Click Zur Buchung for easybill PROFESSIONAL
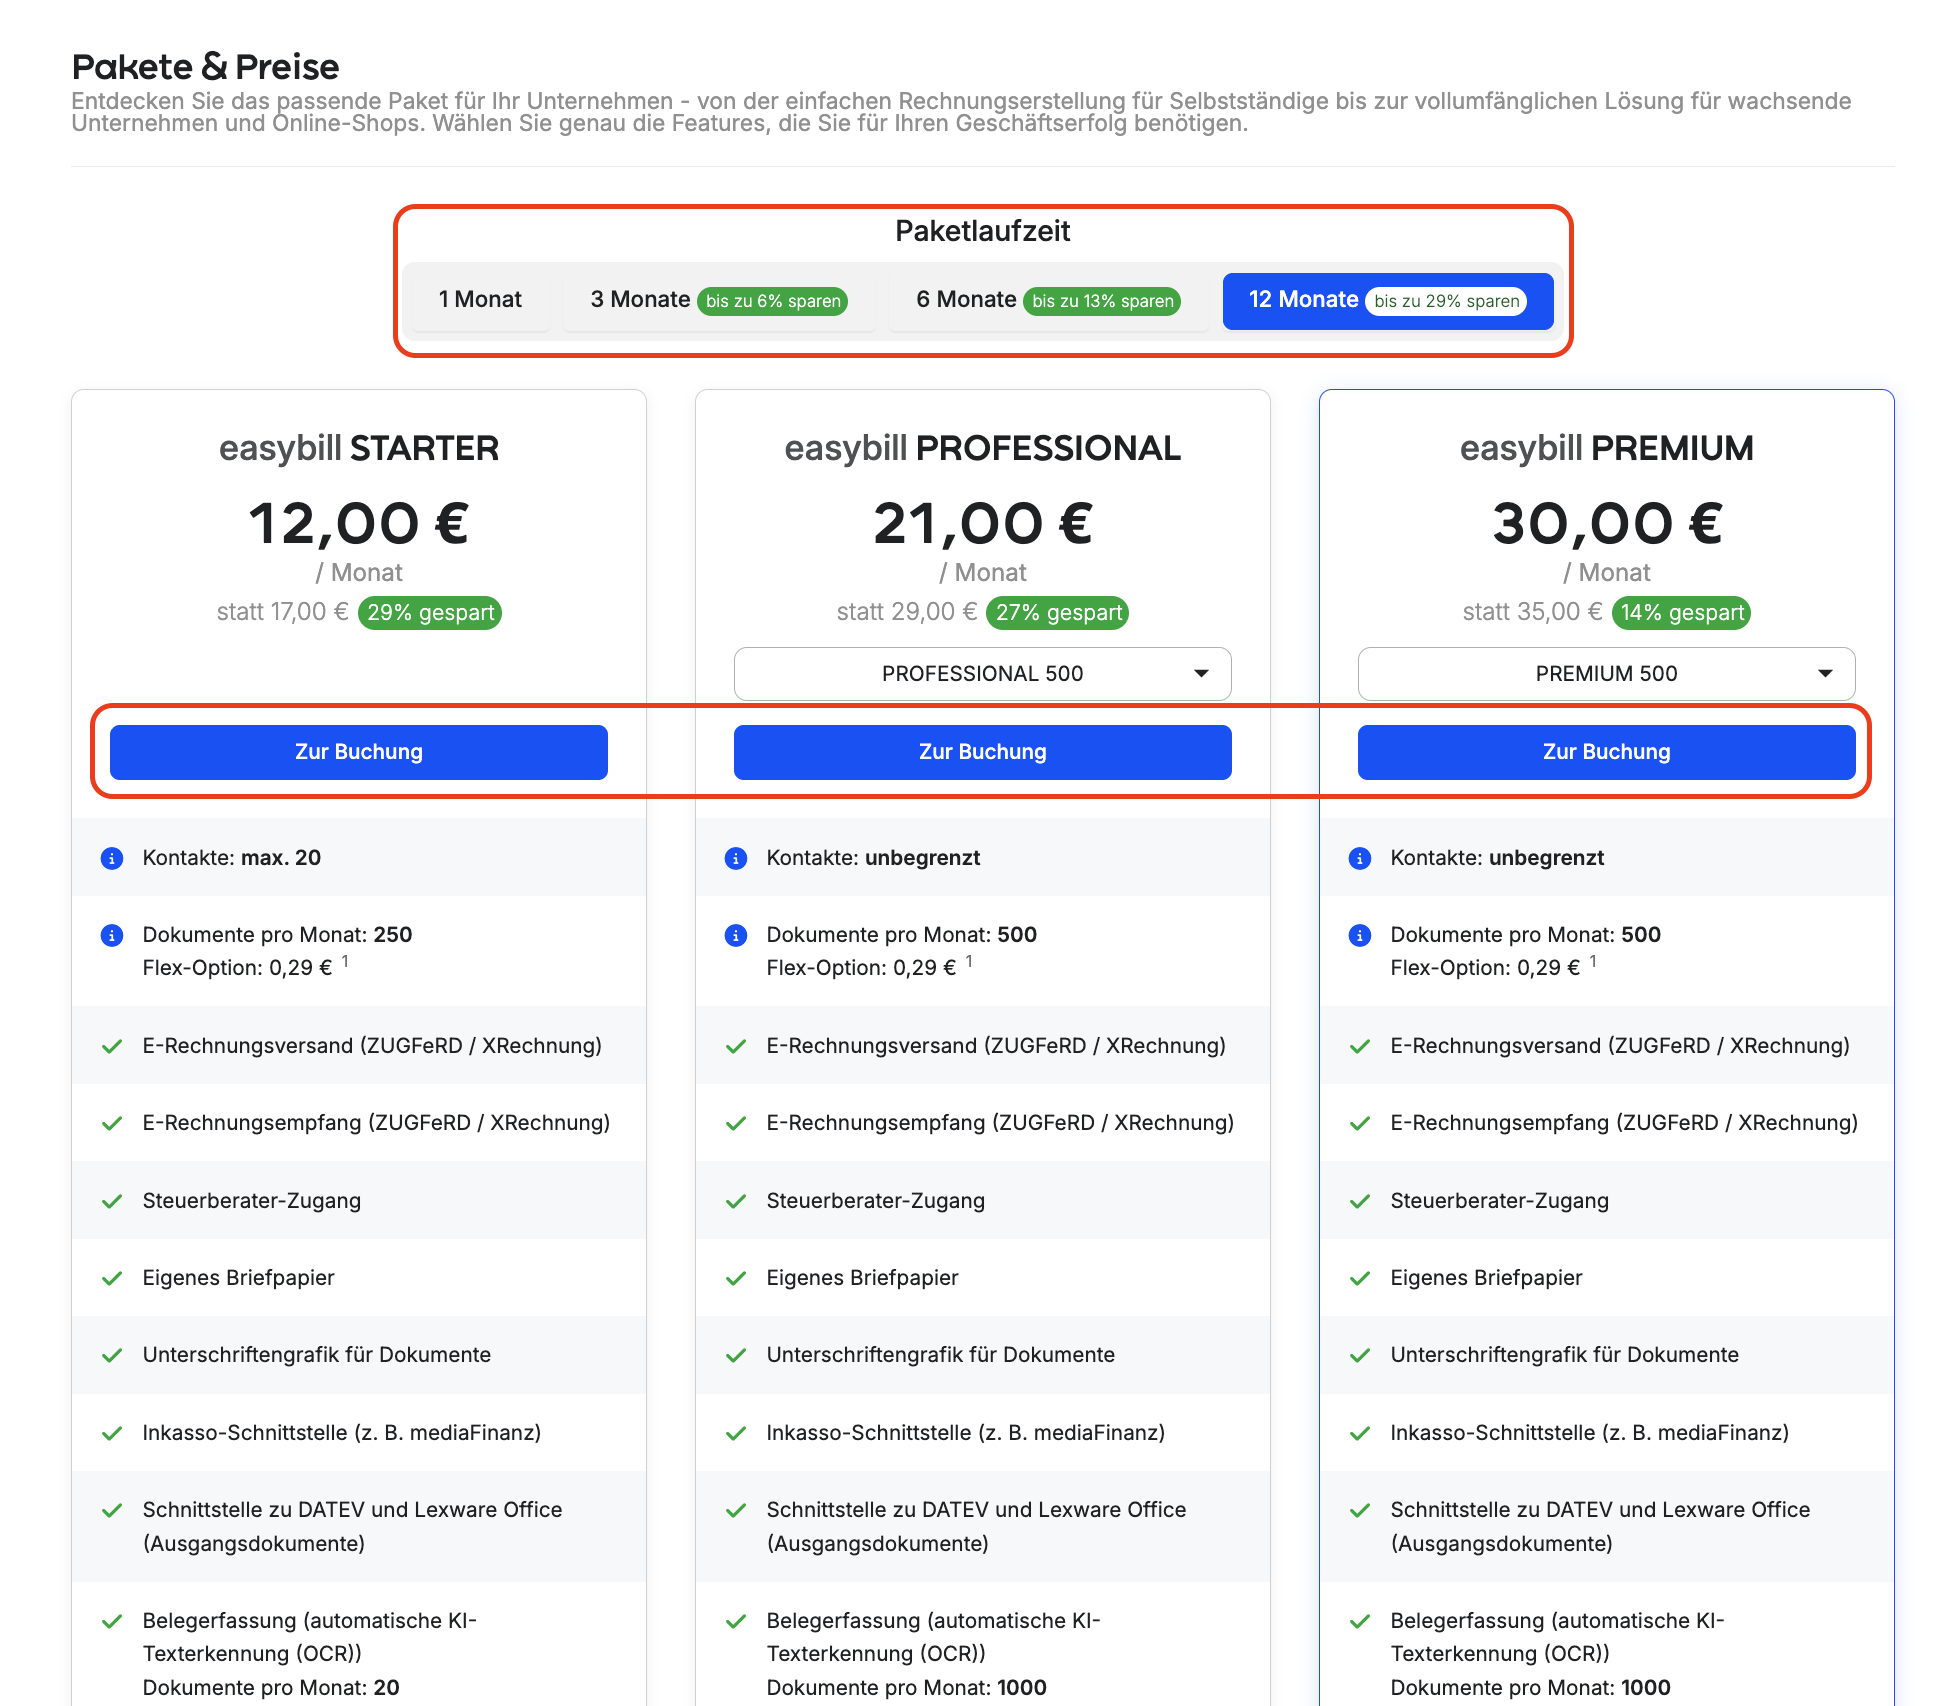Viewport: 1954px width, 1706px height. click(x=982, y=752)
